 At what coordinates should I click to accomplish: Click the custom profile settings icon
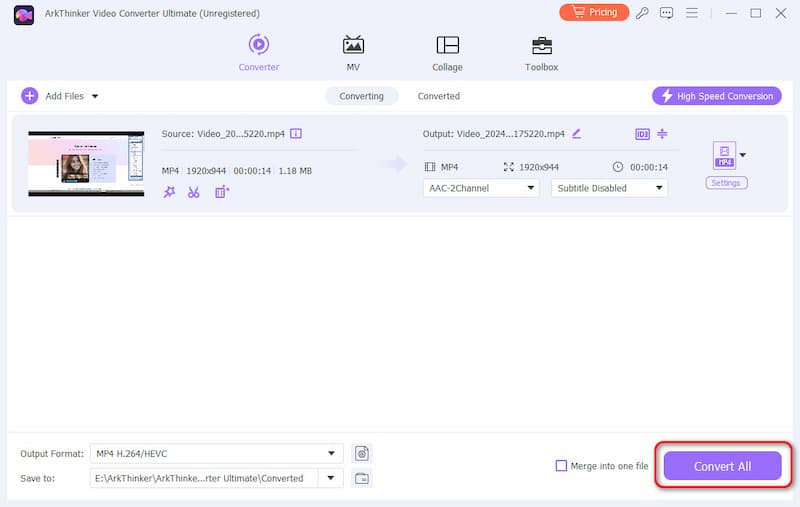(x=362, y=453)
